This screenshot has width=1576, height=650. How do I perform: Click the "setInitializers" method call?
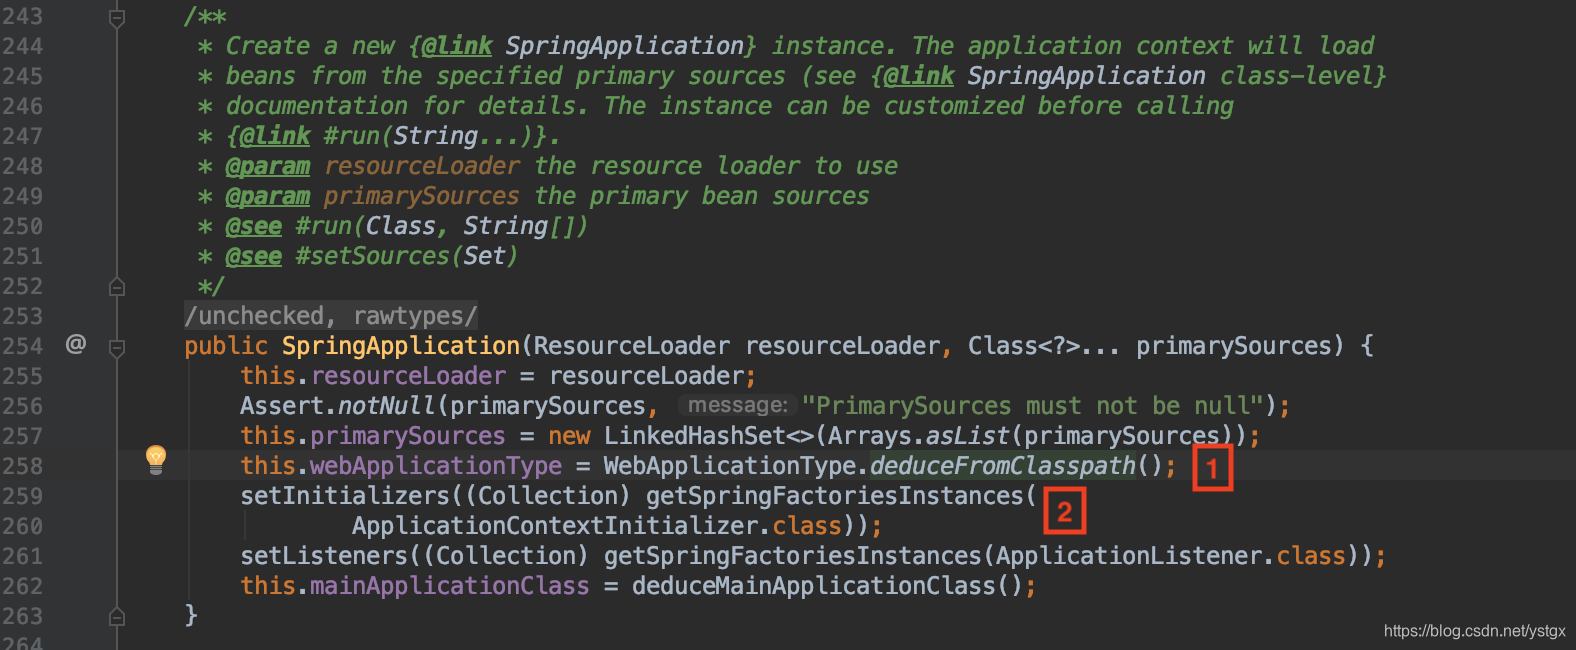pos(345,496)
